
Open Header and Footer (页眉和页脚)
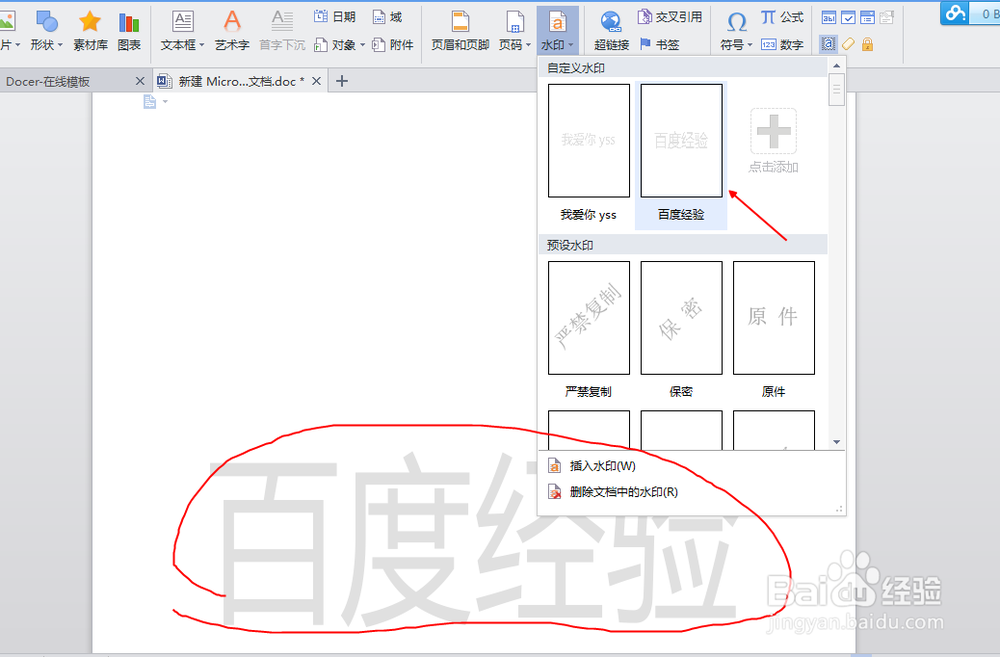pyautogui.click(x=460, y=31)
